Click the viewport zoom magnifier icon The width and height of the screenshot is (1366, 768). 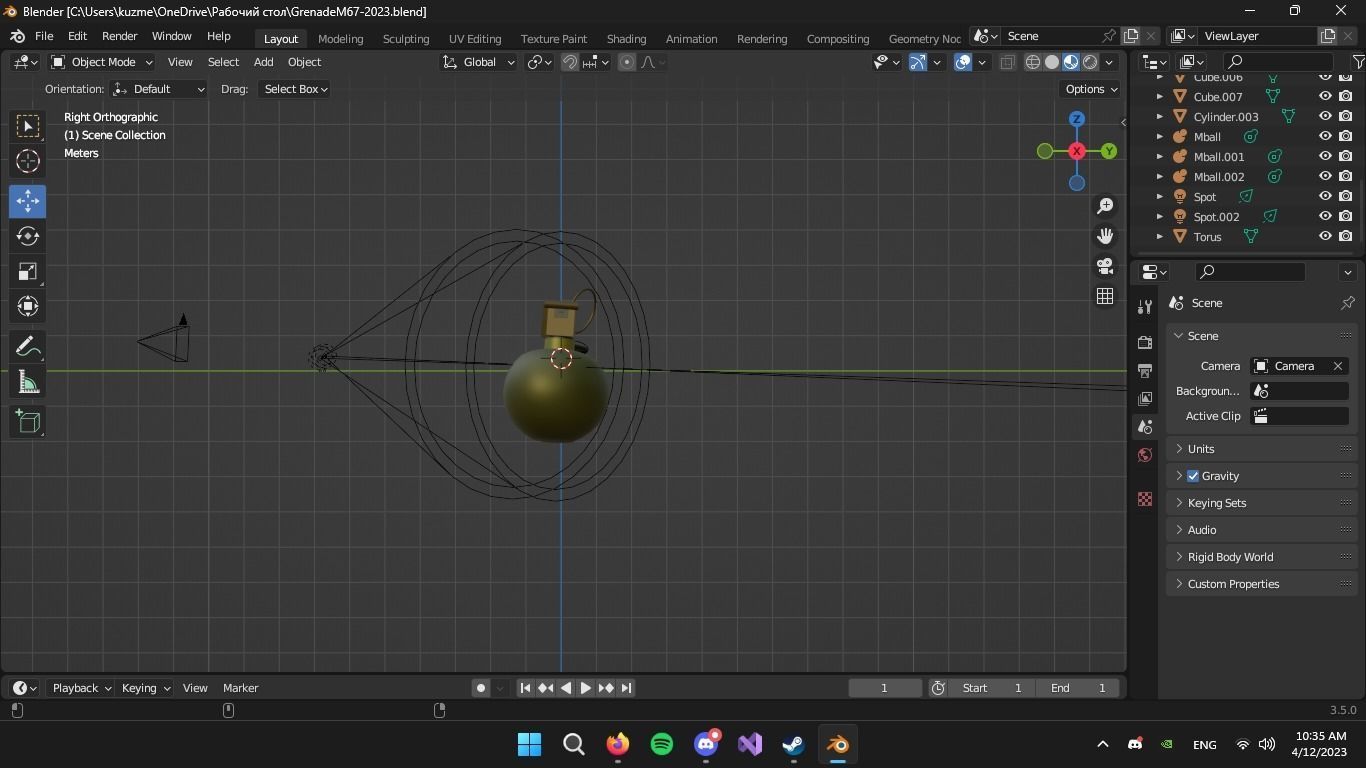[1105, 206]
